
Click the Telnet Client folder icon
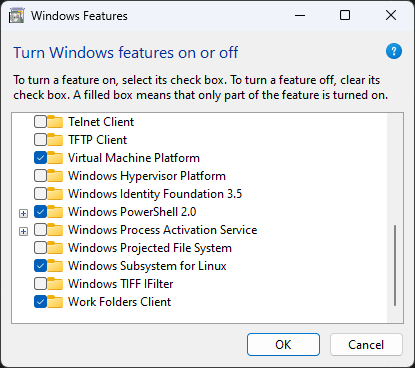click(55, 122)
